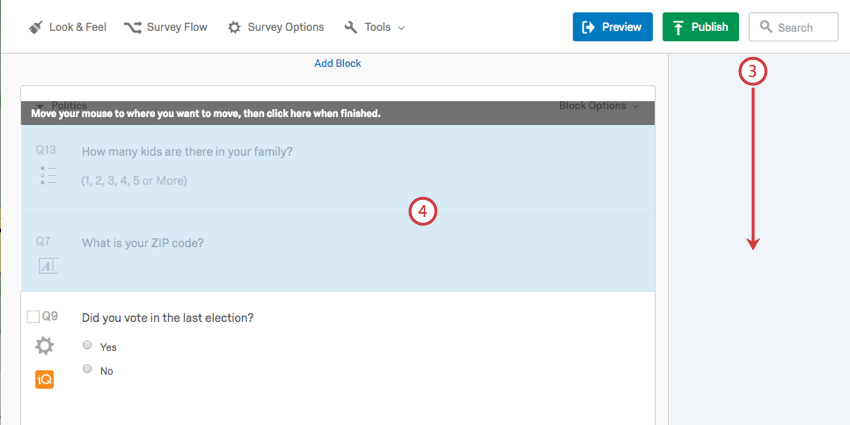
Task: Click the Survey Options gear icon
Action: tap(234, 27)
